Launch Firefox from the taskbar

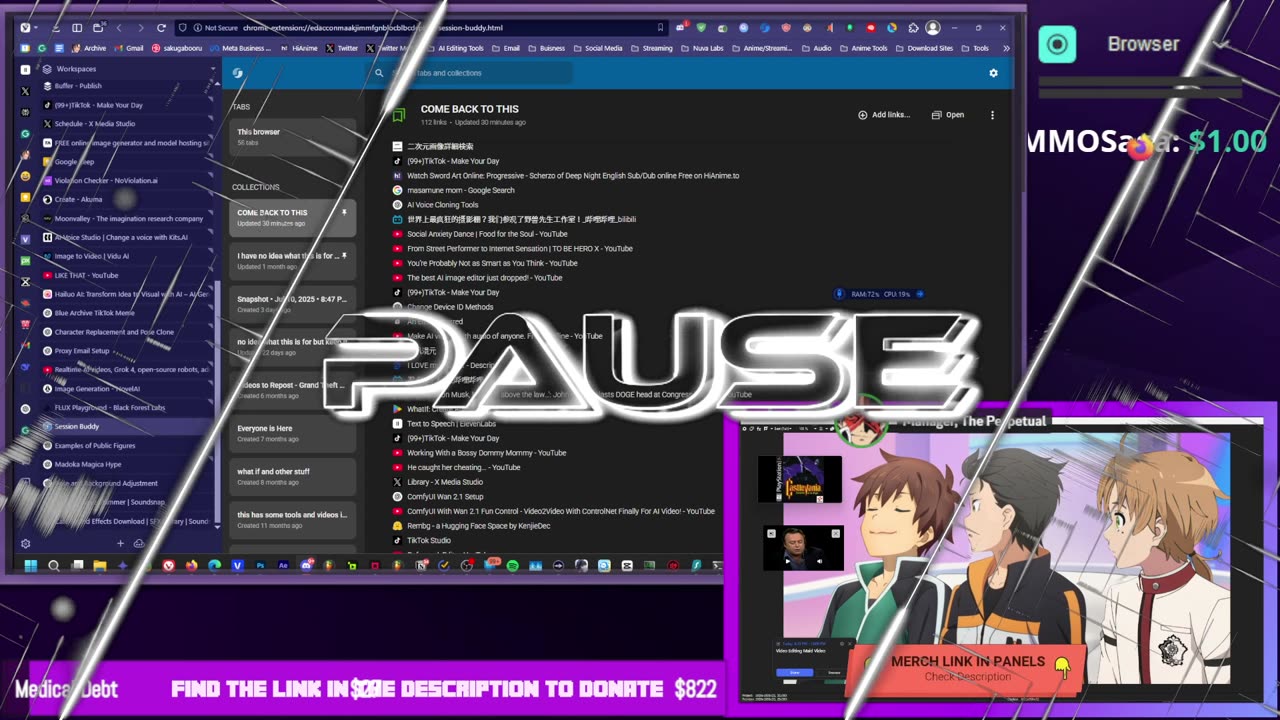pyautogui.click(x=191, y=566)
